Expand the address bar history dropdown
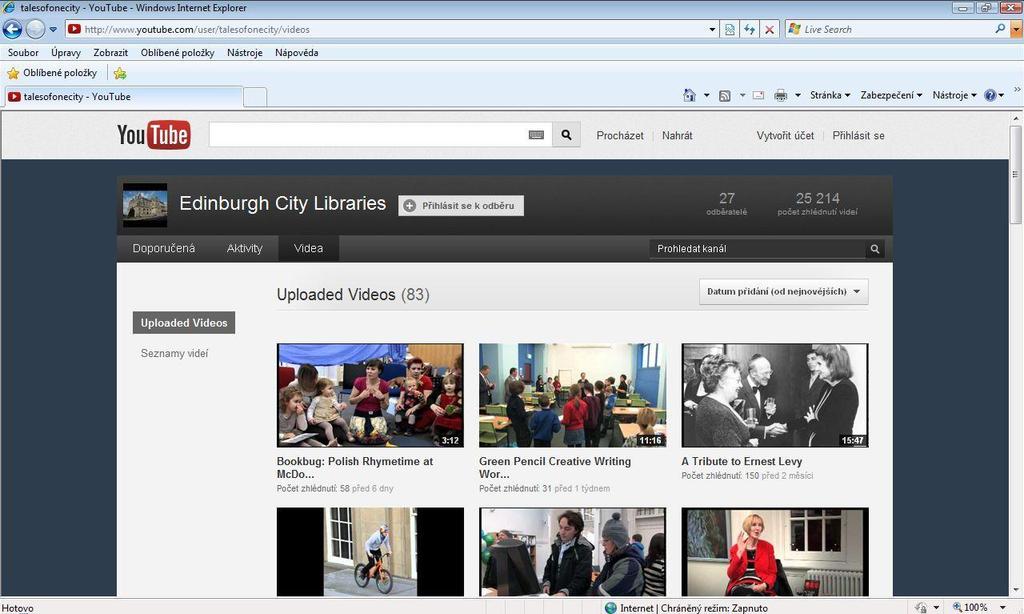Viewport: 1024px width, 614px height. [712, 29]
